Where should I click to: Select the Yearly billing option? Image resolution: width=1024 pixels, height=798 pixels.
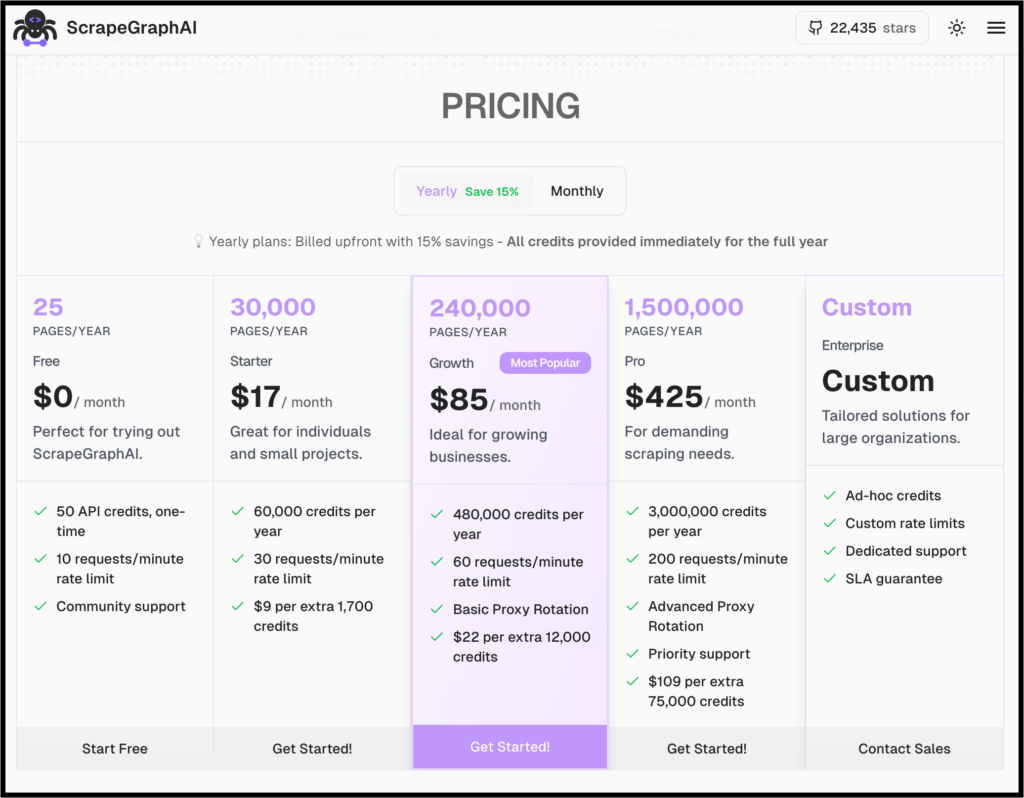click(x=435, y=190)
